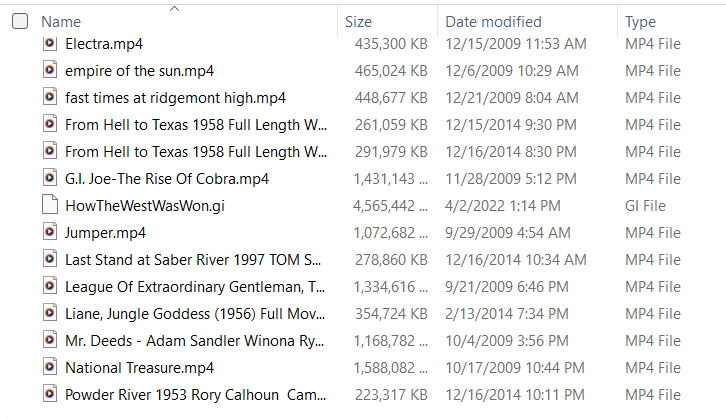
Task: Click the National Treasure.mp4 file icon
Action: click(50, 367)
